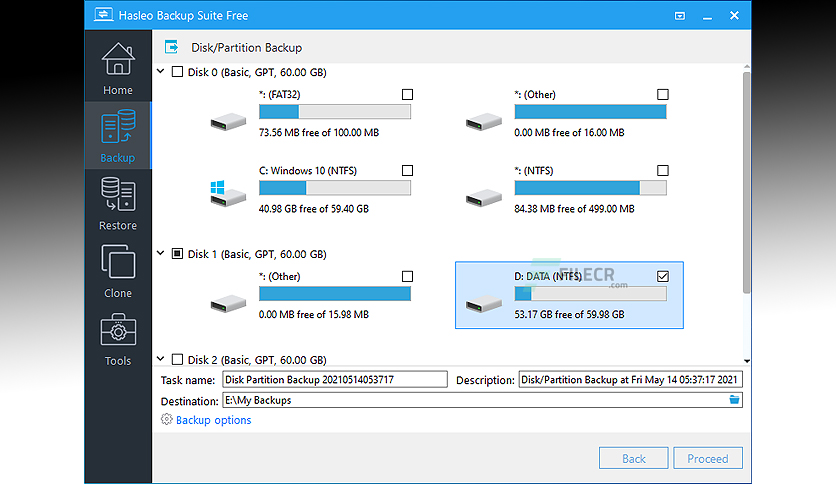Close the Hasleo Backup Suite window
This screenshot has height=484, width=836.
click(734, 15)
